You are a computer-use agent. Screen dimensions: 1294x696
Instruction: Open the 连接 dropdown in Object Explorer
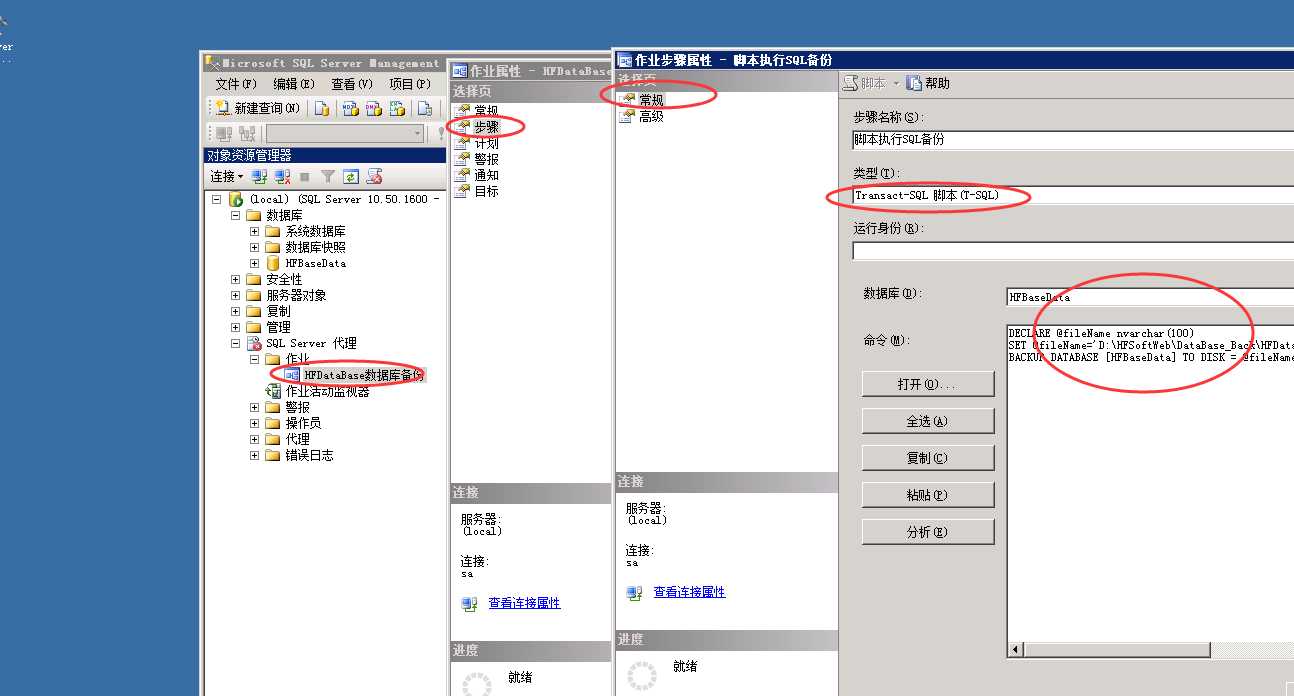click(227, 176)
